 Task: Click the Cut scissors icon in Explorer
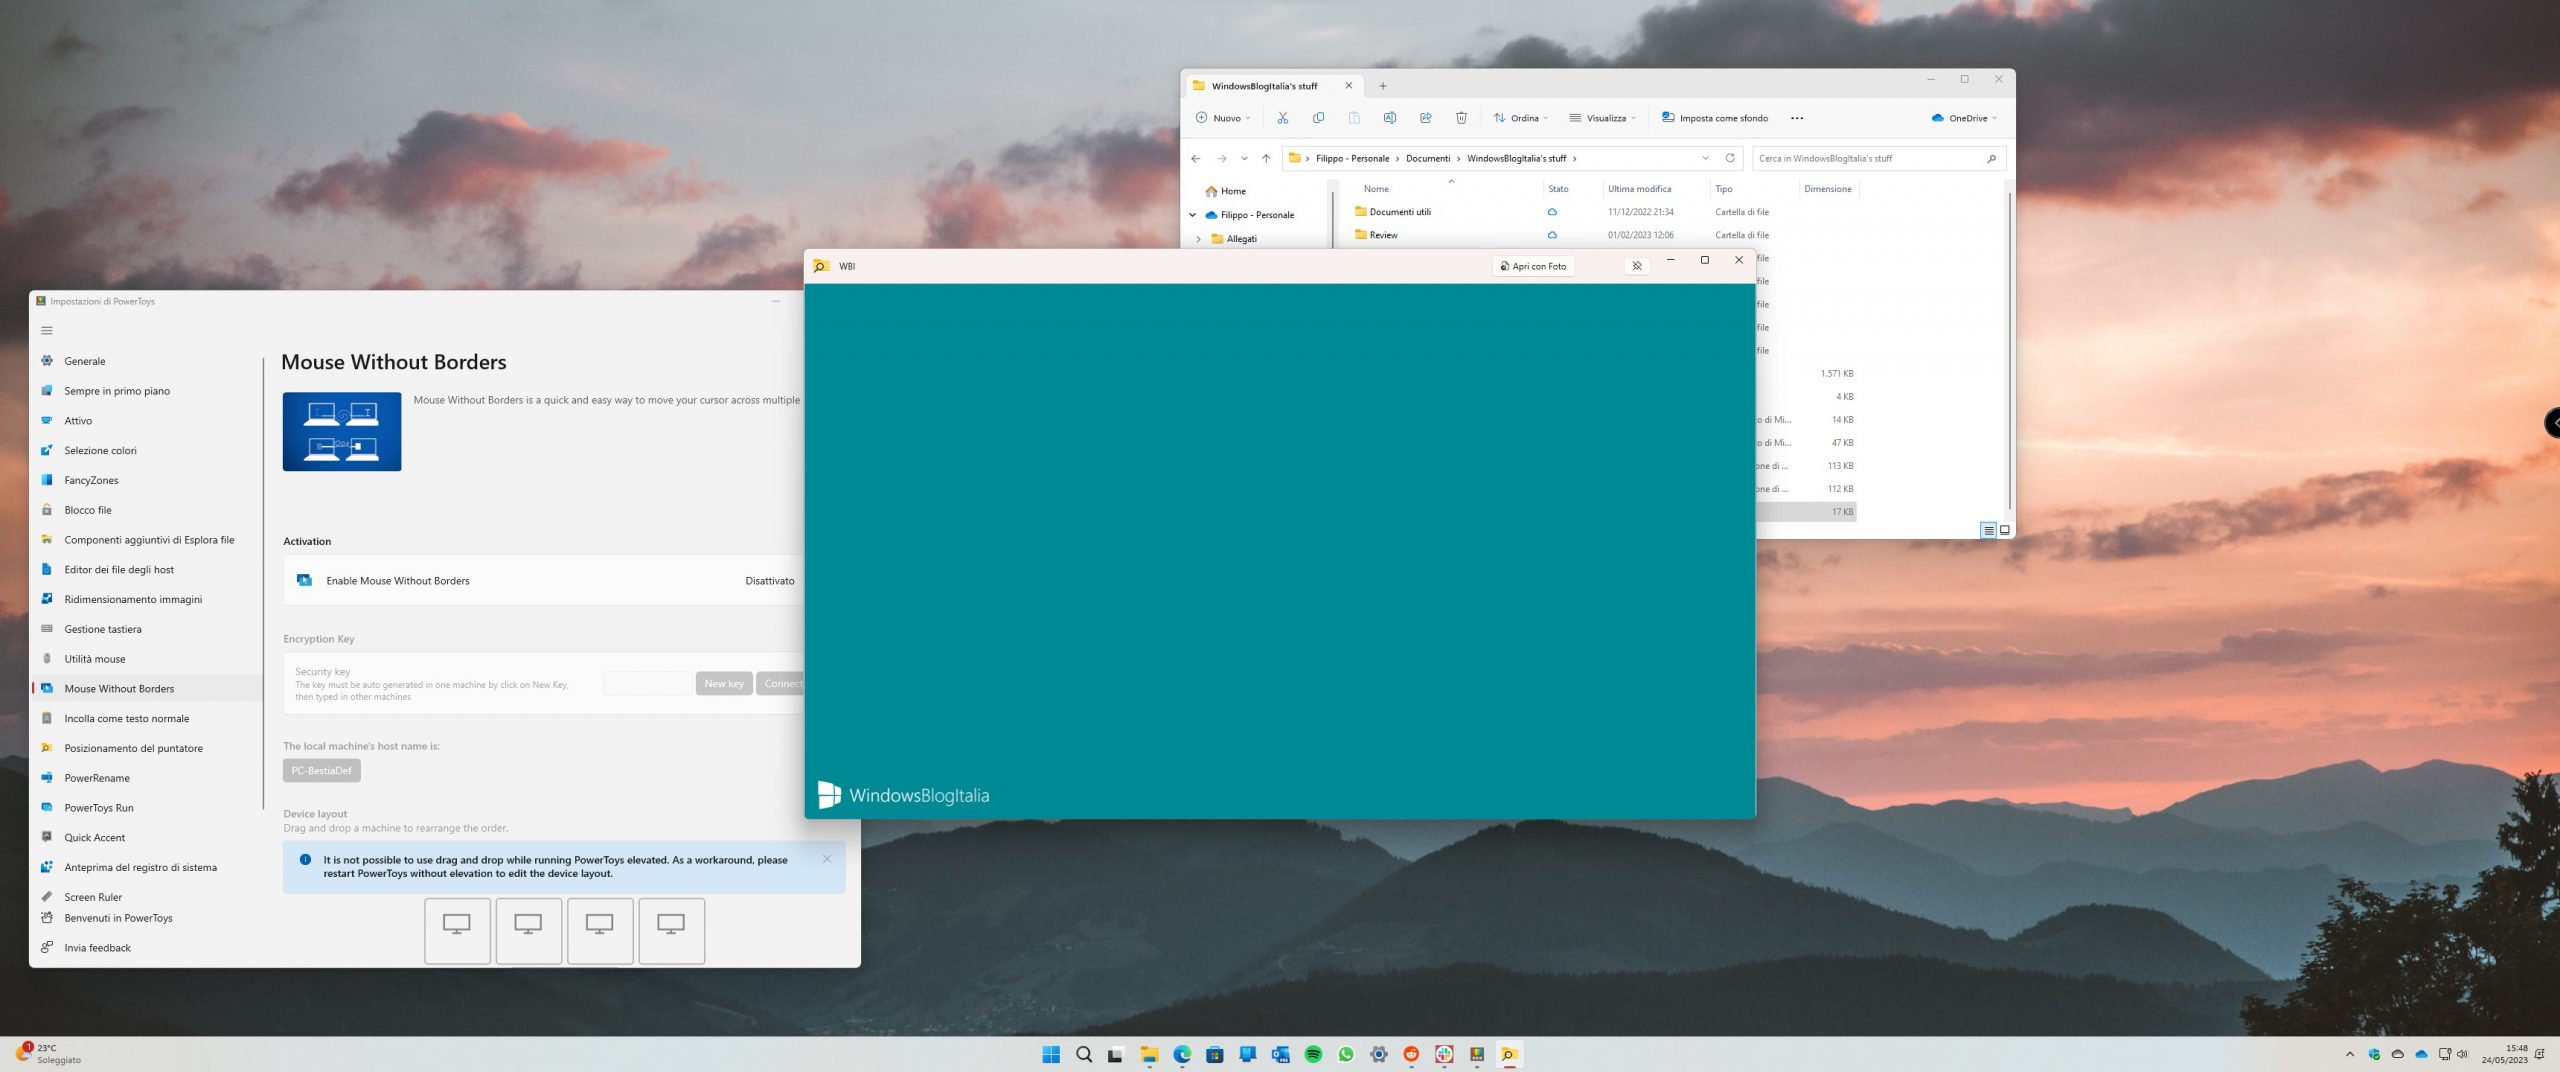(1283, 118)
